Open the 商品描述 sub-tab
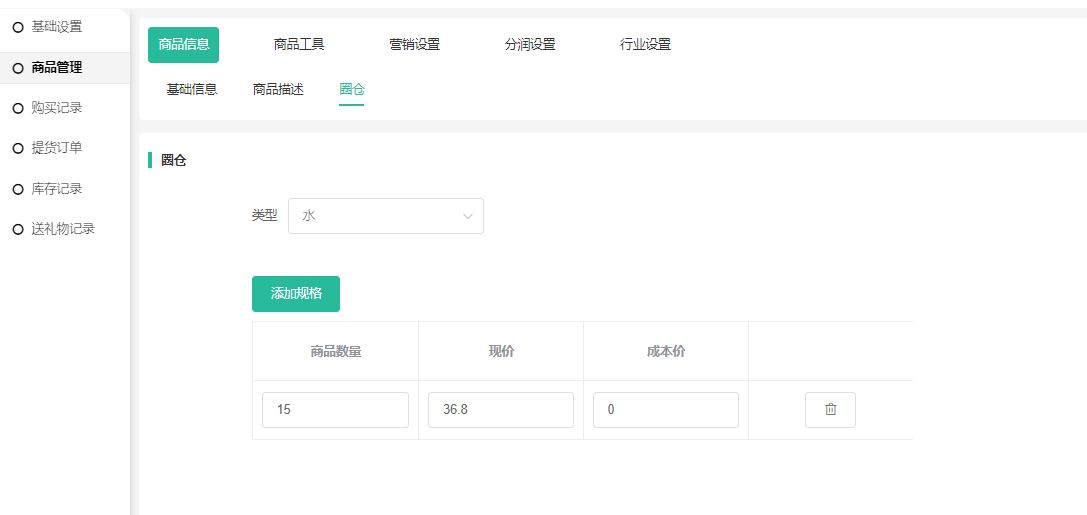The width and height of the screenshot is (1087, 515). (x=278, y=89)
